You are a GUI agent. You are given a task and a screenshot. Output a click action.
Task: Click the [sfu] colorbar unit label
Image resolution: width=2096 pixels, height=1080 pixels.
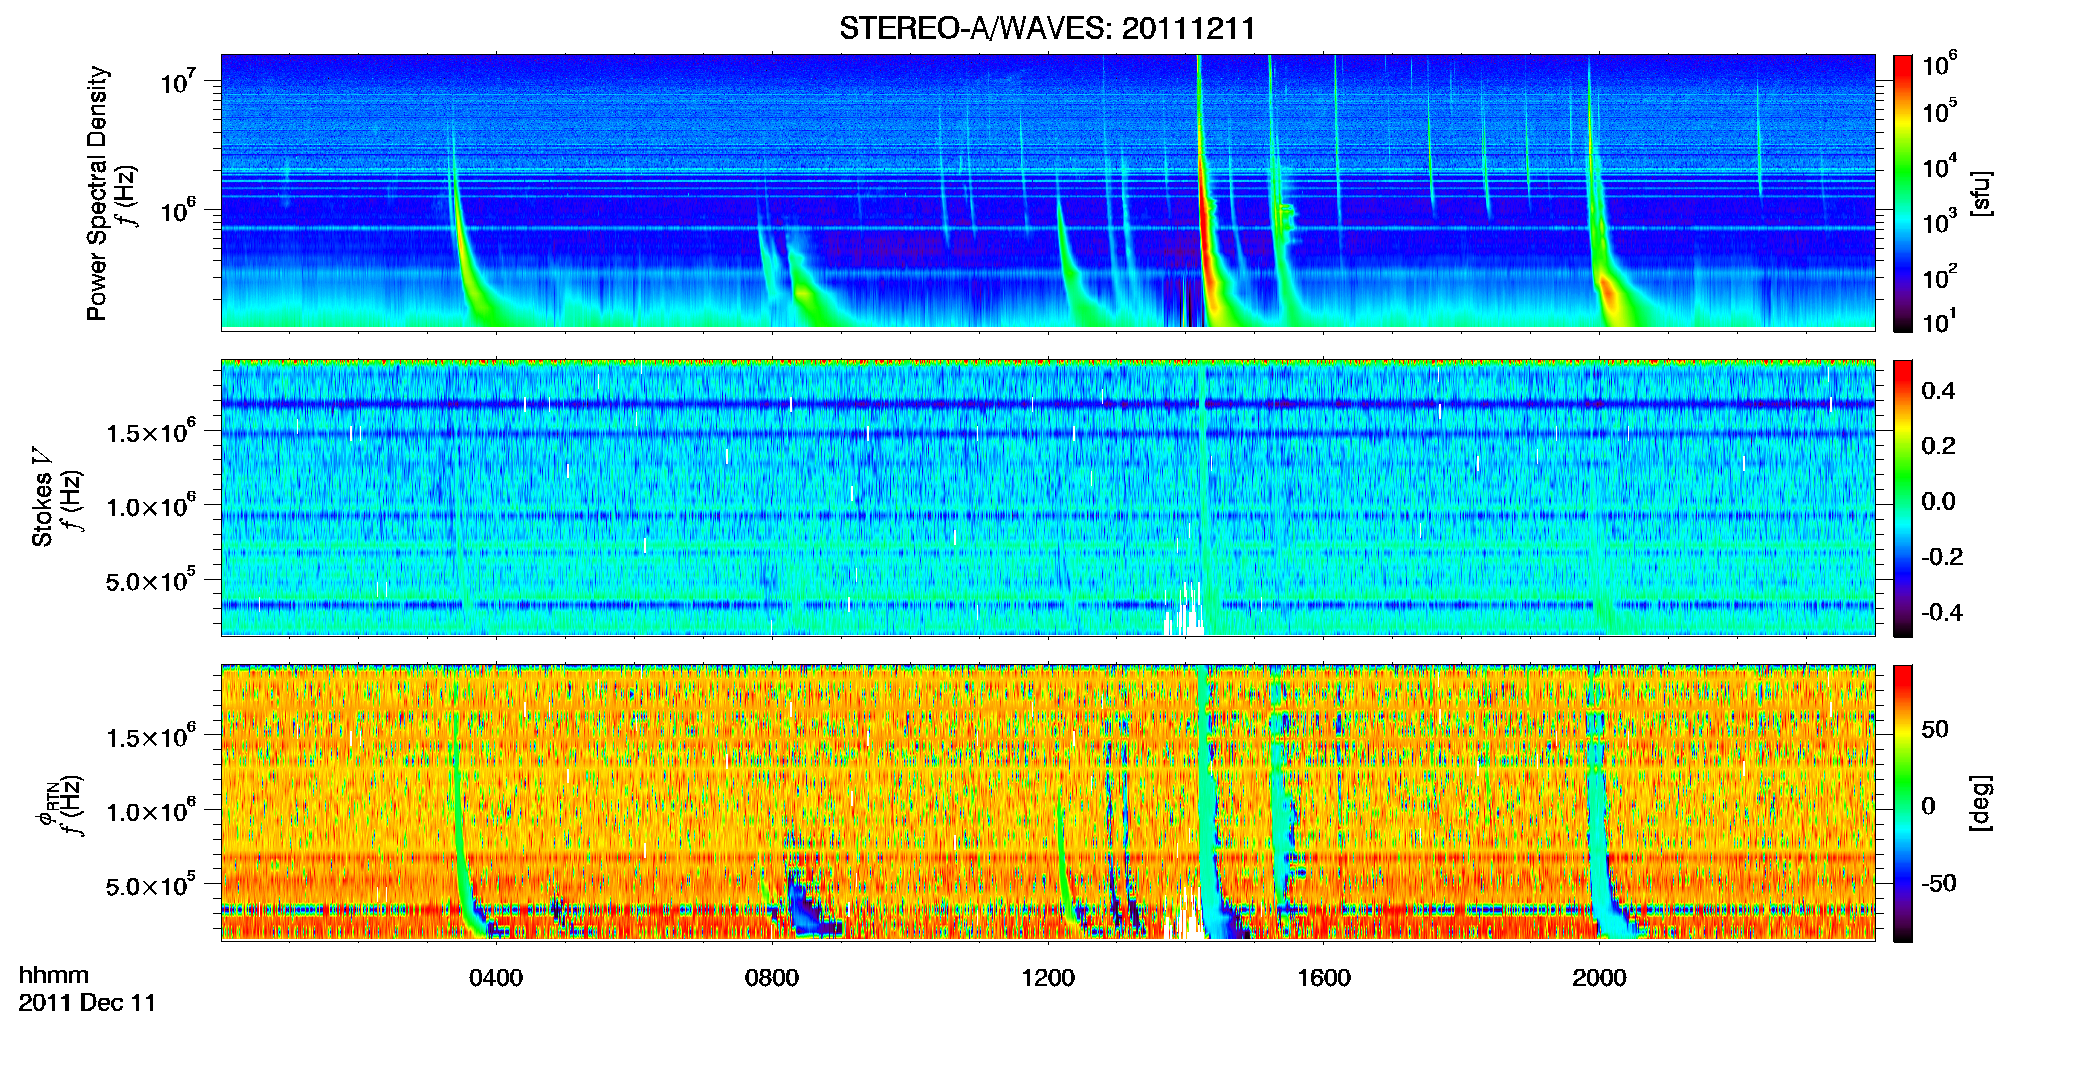[1980, 193]
